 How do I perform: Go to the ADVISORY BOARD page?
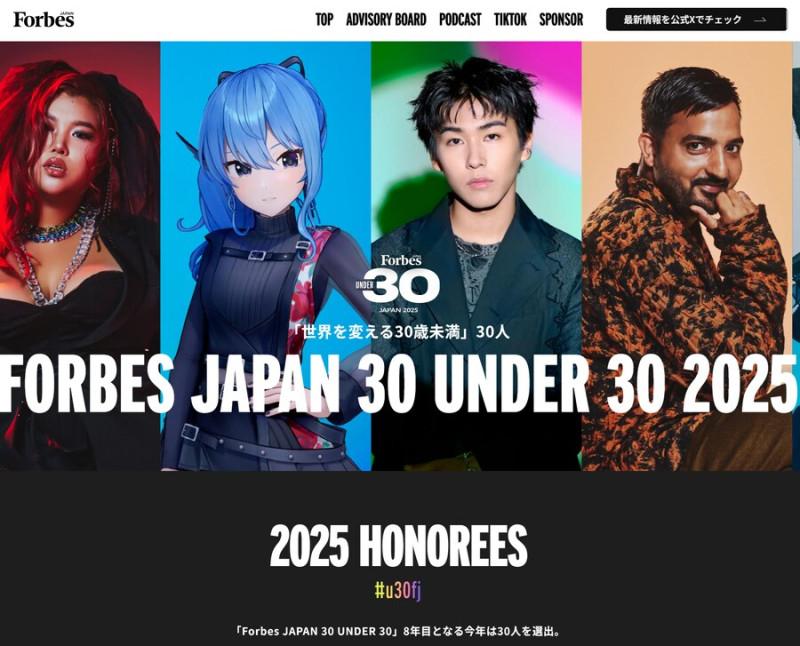tap(386, 19)
